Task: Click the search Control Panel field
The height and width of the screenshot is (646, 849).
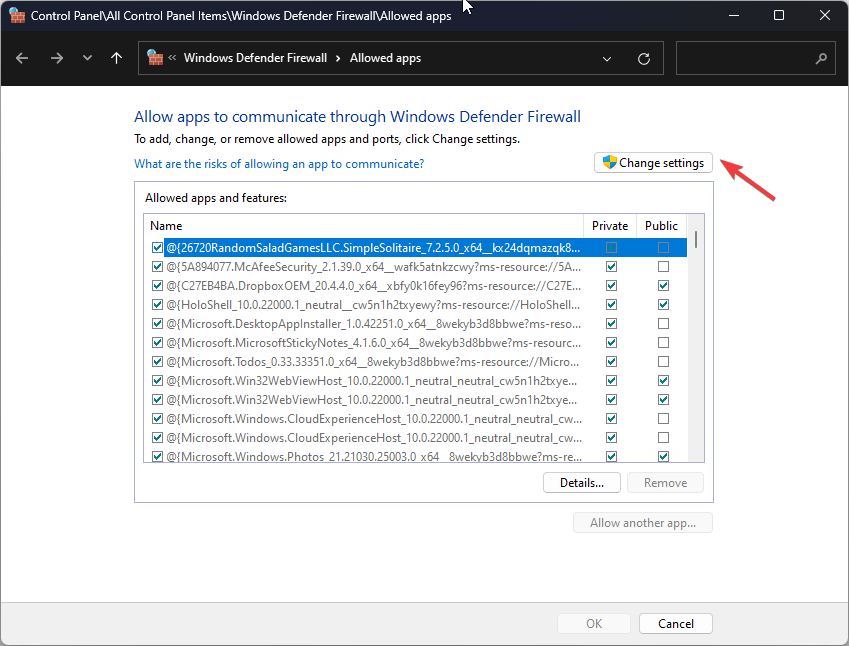Action: pos(755,58)
